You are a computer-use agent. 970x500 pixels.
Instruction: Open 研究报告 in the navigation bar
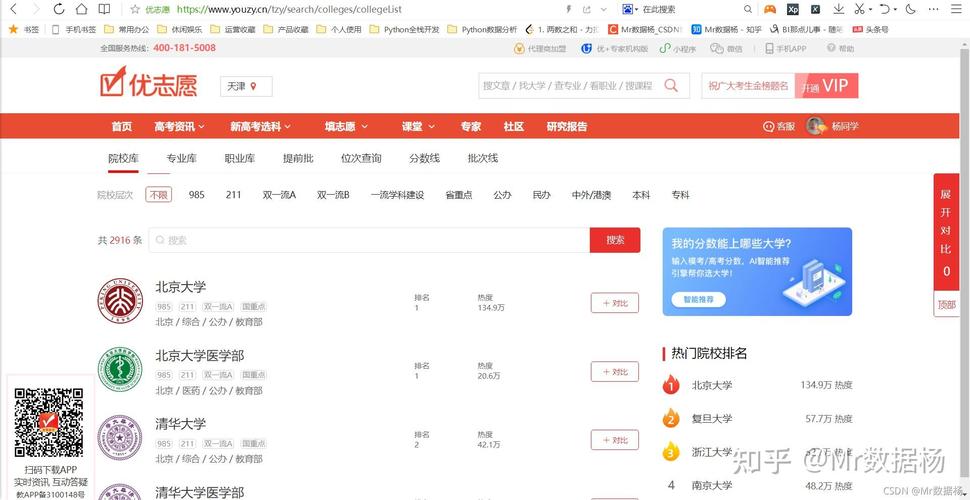coord(567,126)
